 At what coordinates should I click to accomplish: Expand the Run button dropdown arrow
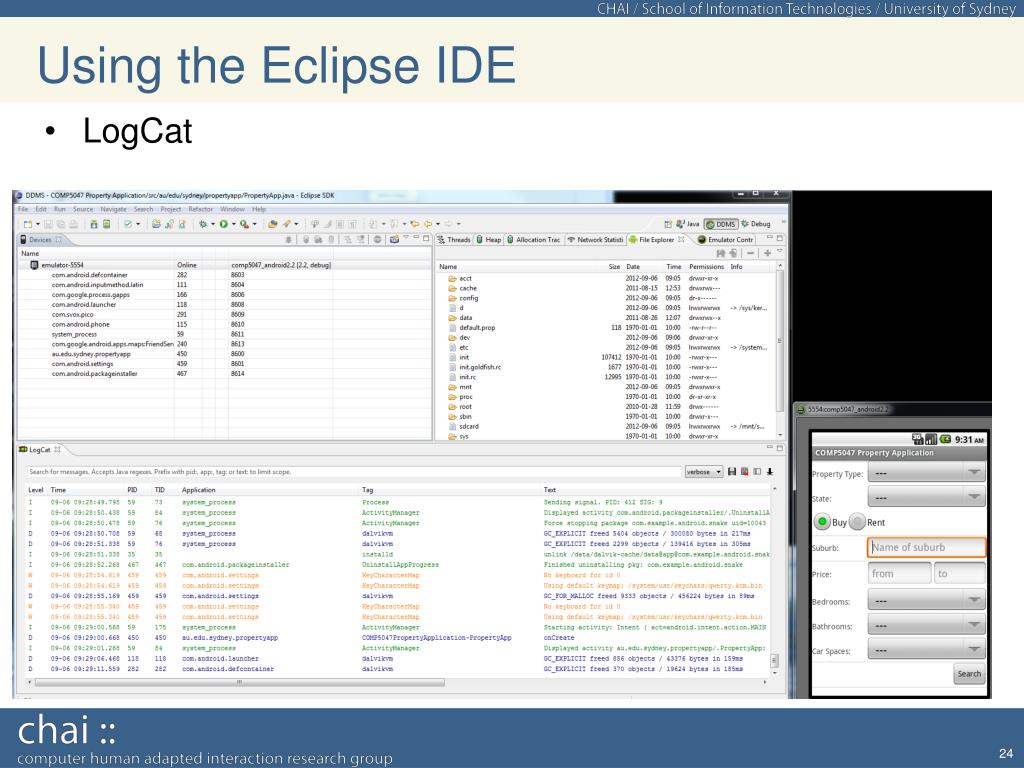point(233,224)
